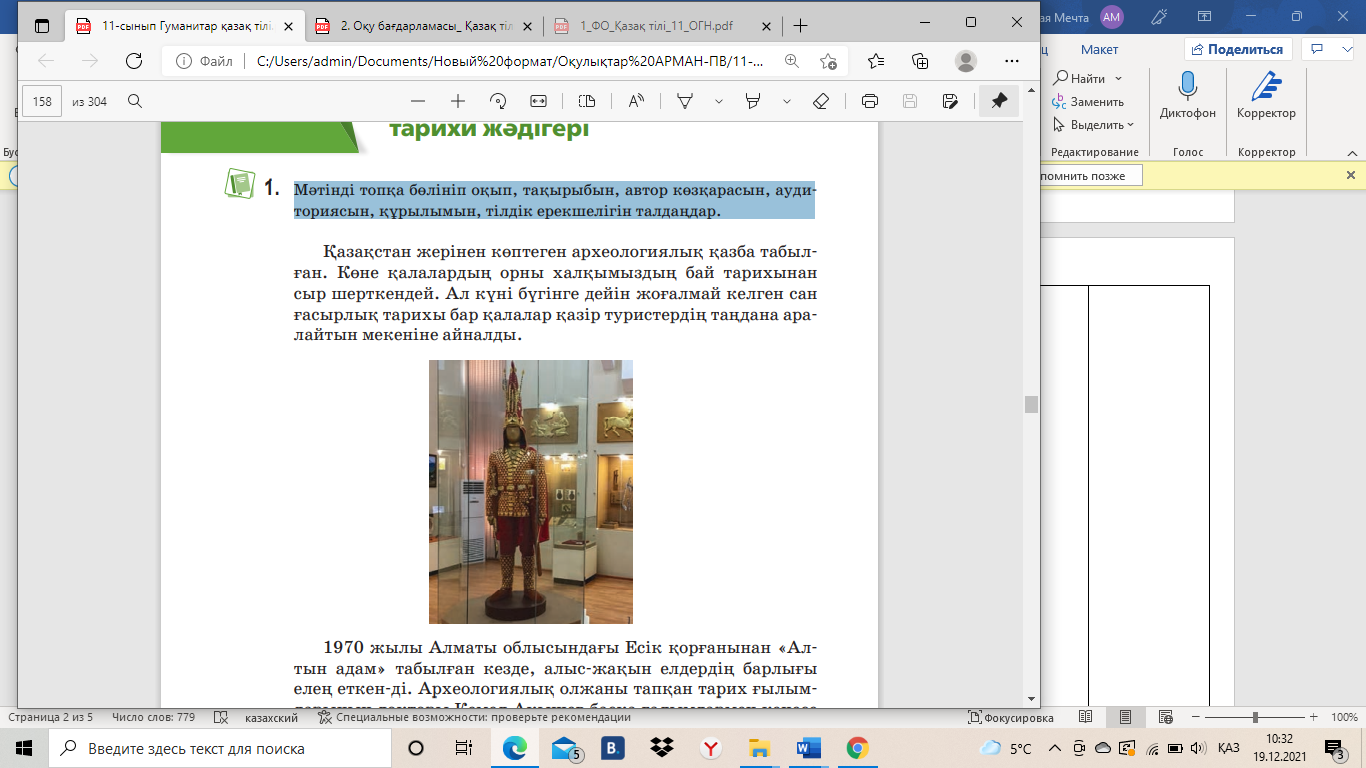Click the page number input field

pos(42,101)
